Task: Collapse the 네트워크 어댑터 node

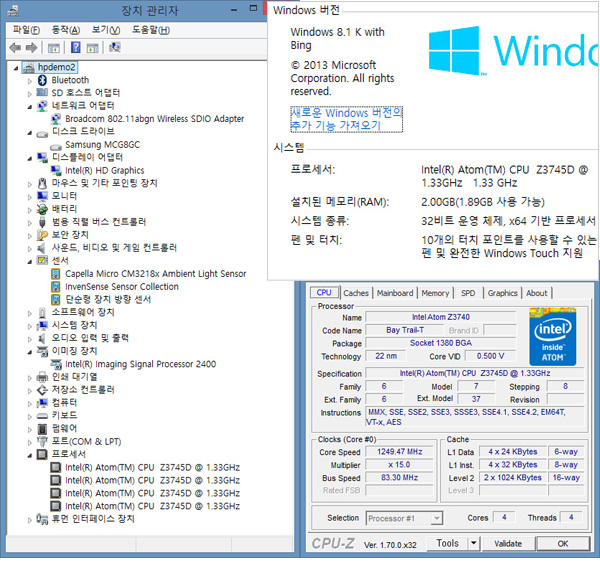Action: tap(30, 107)
